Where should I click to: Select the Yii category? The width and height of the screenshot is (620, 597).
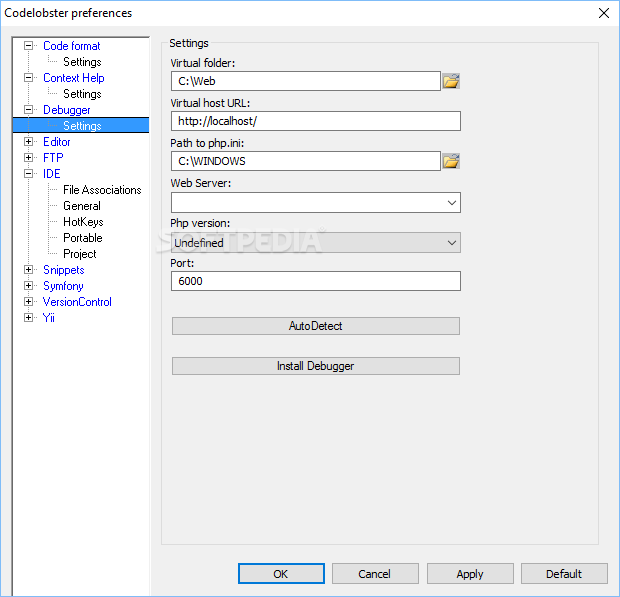[48, 318]
